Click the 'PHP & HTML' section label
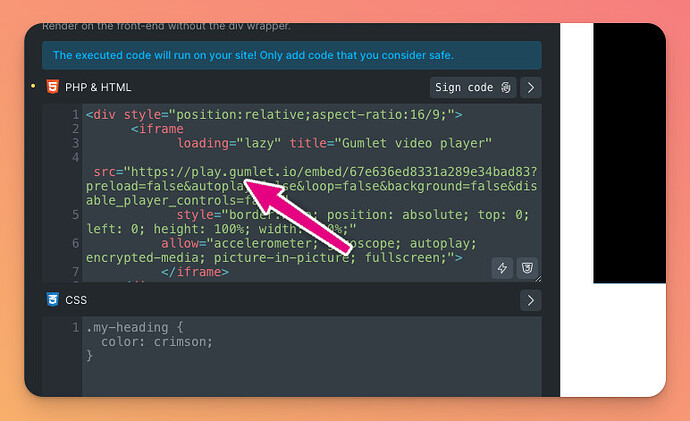This screenshot has height=421, width=690. [98, 88]
